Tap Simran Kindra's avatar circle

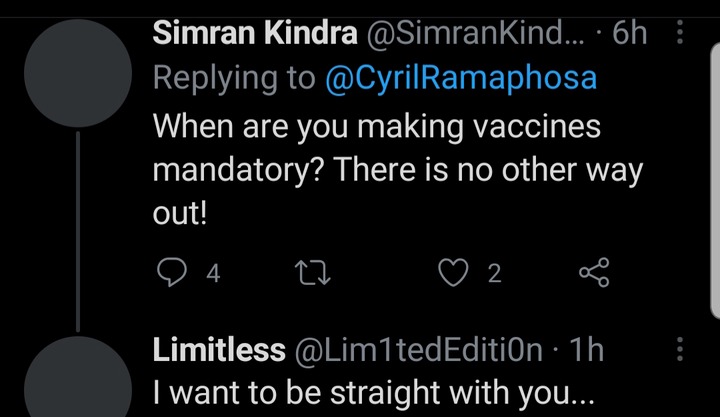[78, 73]
